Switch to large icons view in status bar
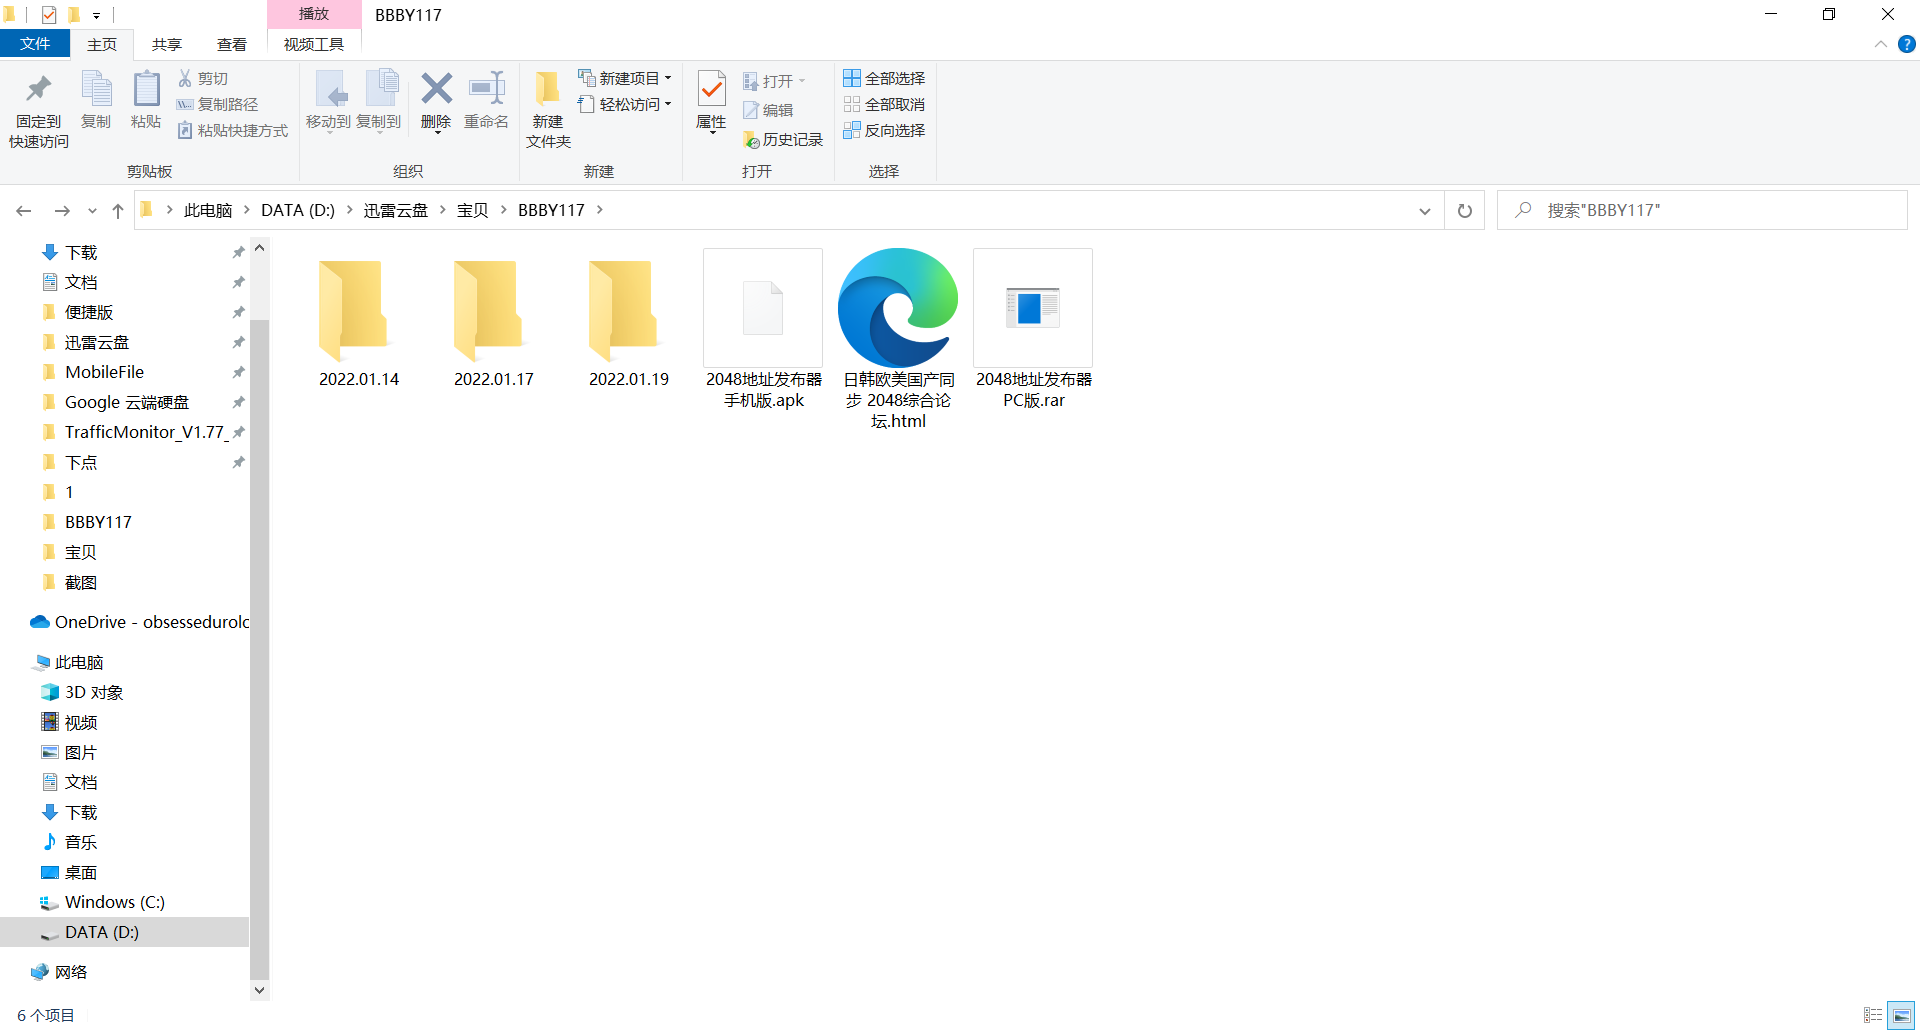Image resolution: width=1920 pixels, height=1030 pixels. tap(1901, 1015)
